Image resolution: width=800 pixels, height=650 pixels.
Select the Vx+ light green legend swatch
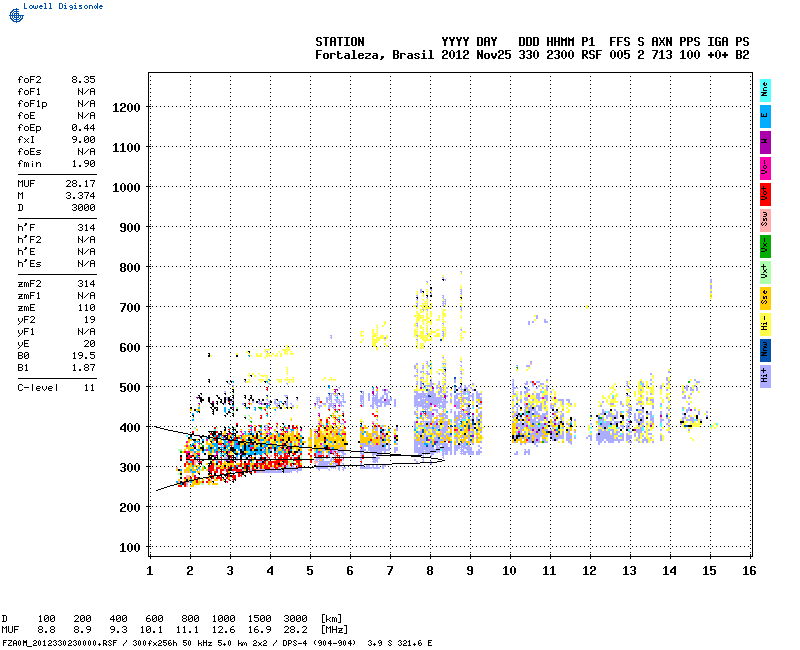(x=765, y=273)
